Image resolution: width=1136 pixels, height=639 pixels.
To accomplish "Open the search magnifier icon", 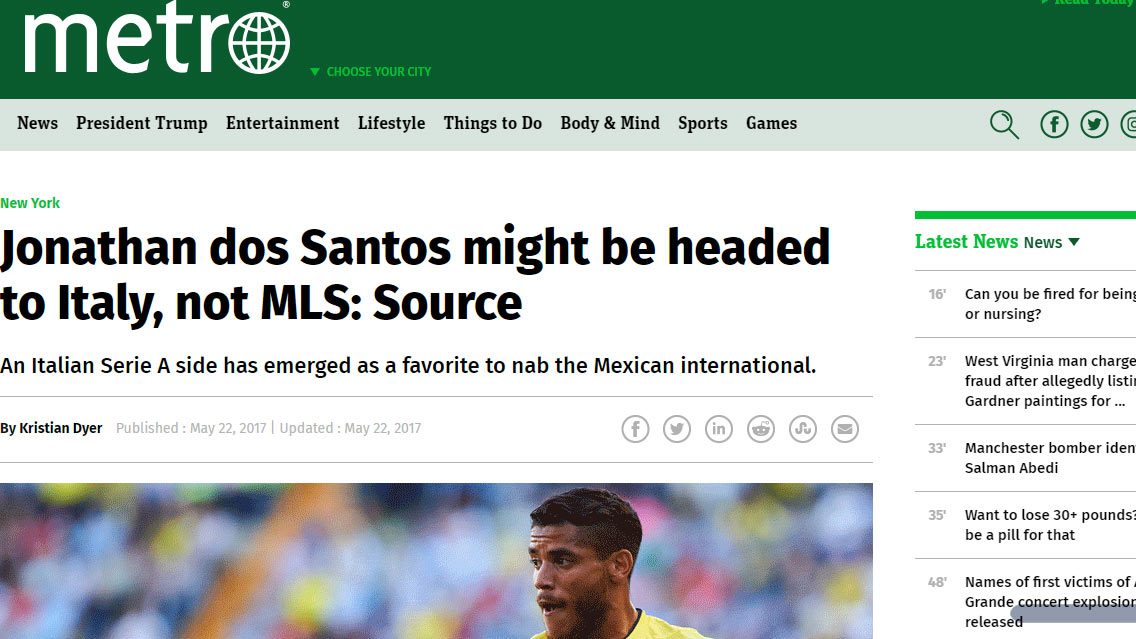I will 1004,125.
